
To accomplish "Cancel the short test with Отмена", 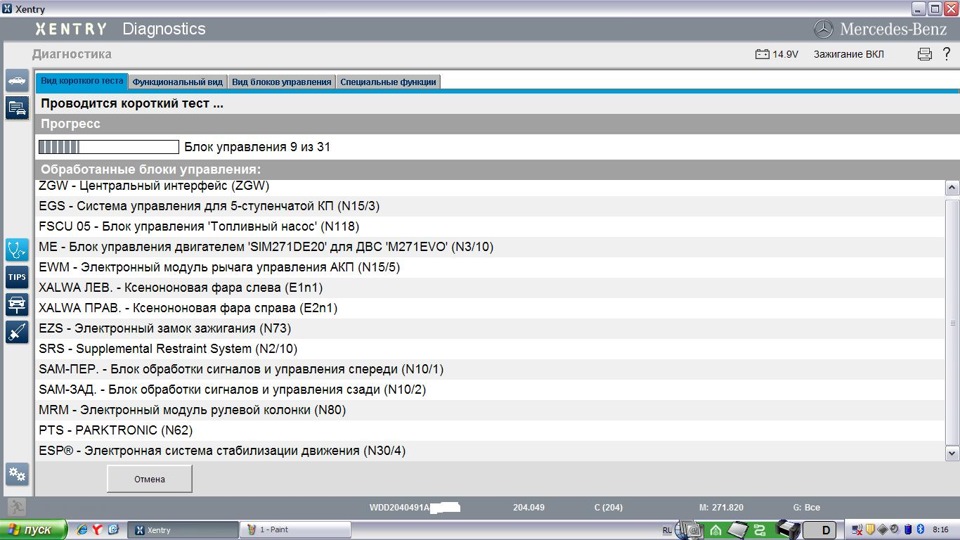I will tap(149, 479).
